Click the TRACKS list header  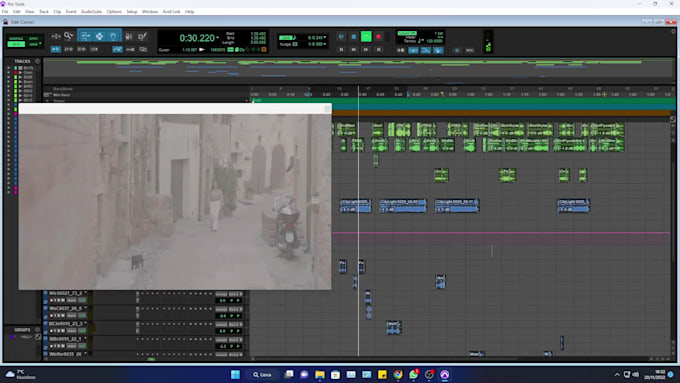22,61
